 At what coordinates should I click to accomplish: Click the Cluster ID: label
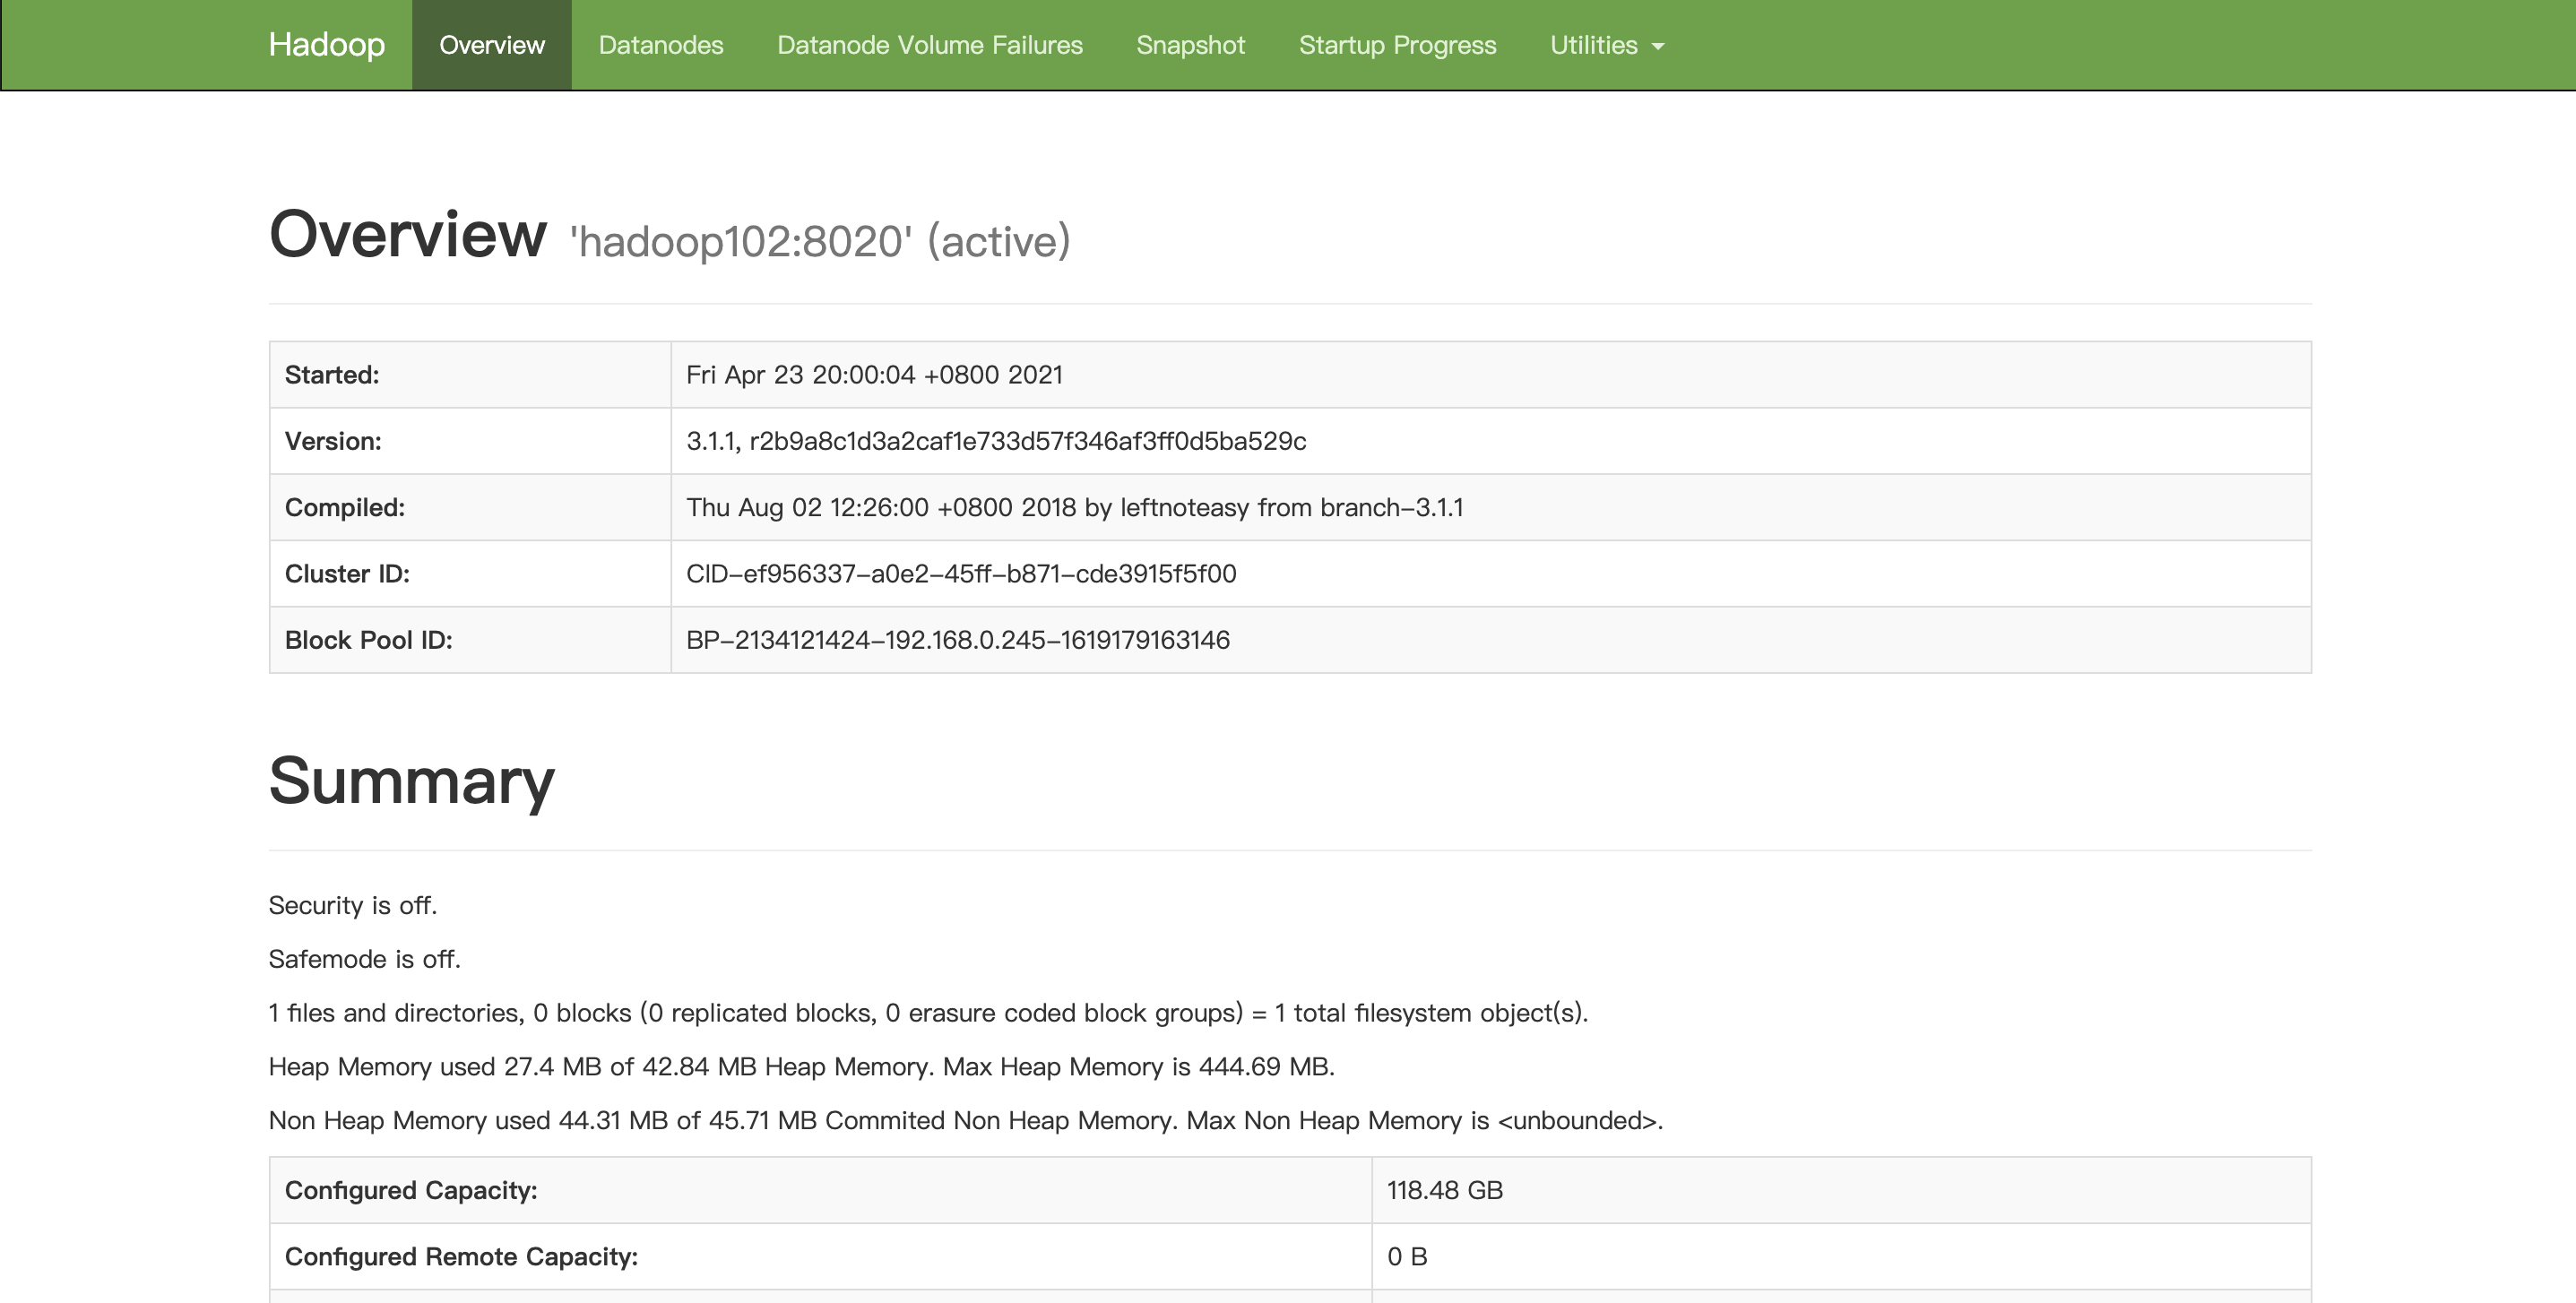point(347,574)
